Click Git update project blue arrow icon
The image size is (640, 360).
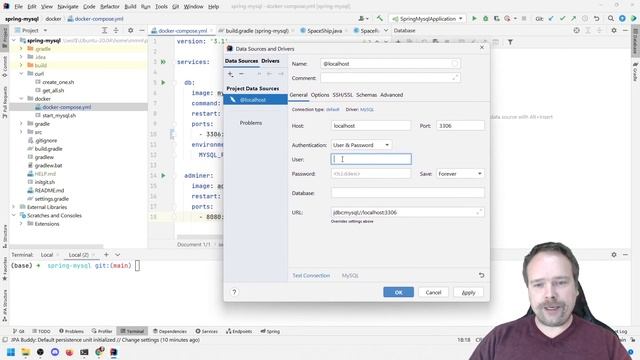point(551,19)
